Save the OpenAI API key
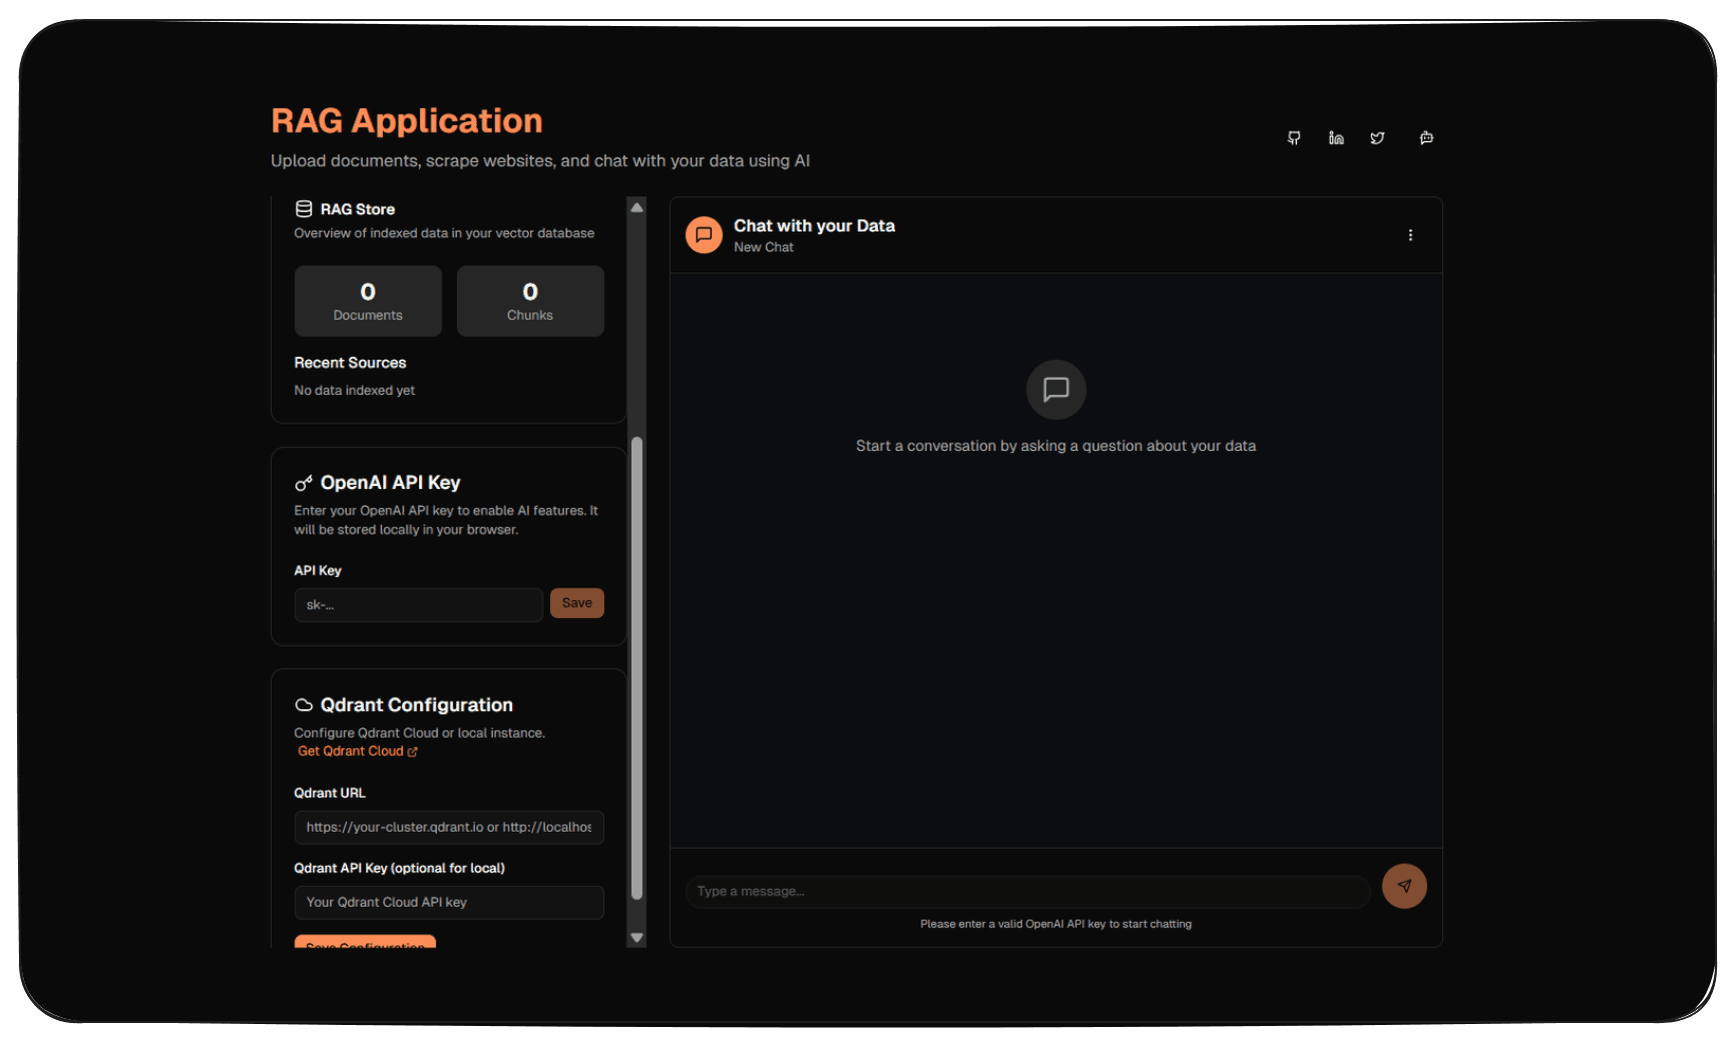 tap(576, 603)
